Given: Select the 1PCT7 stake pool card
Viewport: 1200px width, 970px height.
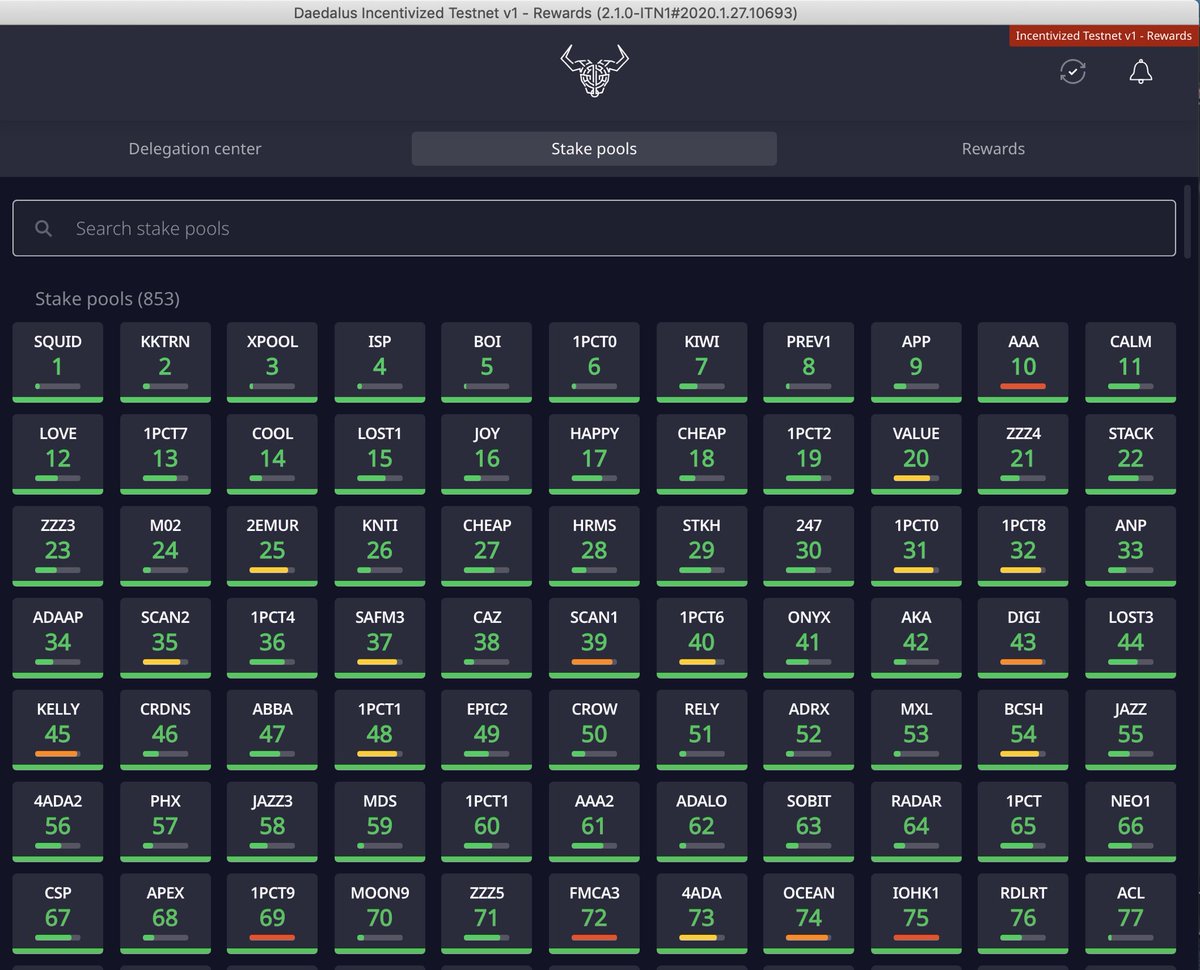Looking at the screenshot, I should click(165, 454).
